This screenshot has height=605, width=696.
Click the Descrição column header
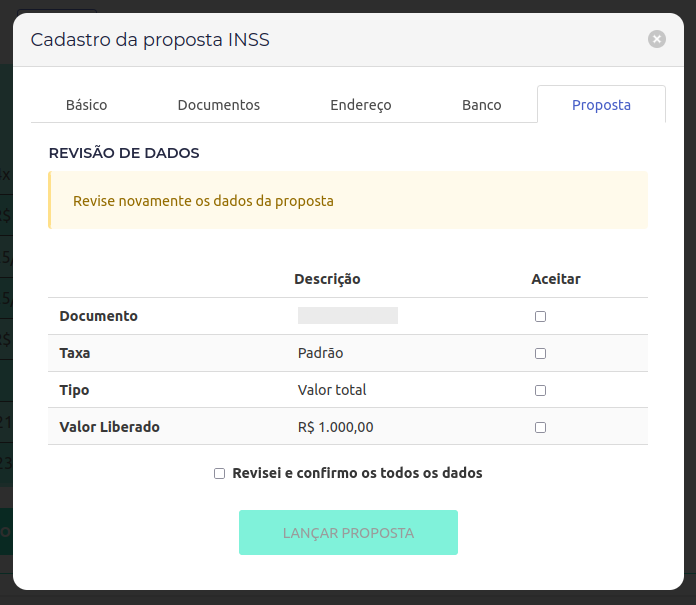(x=327, y=279)
